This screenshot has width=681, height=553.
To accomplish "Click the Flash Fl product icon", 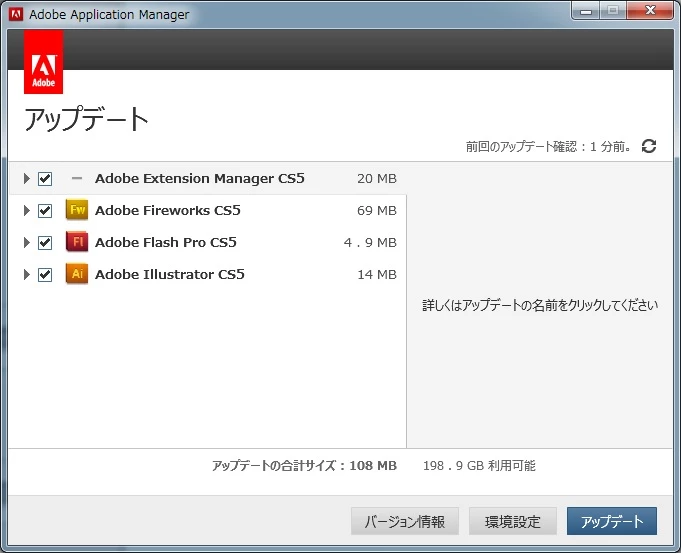I will [x=77, y=242].
